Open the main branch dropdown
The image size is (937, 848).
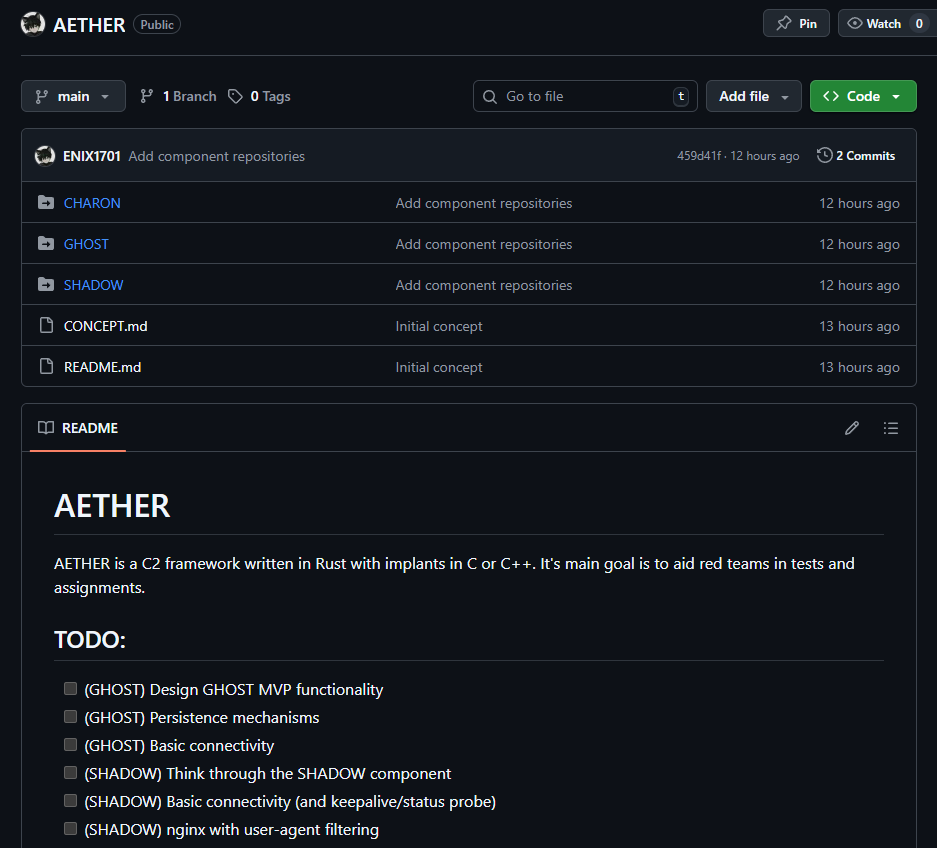73,96
